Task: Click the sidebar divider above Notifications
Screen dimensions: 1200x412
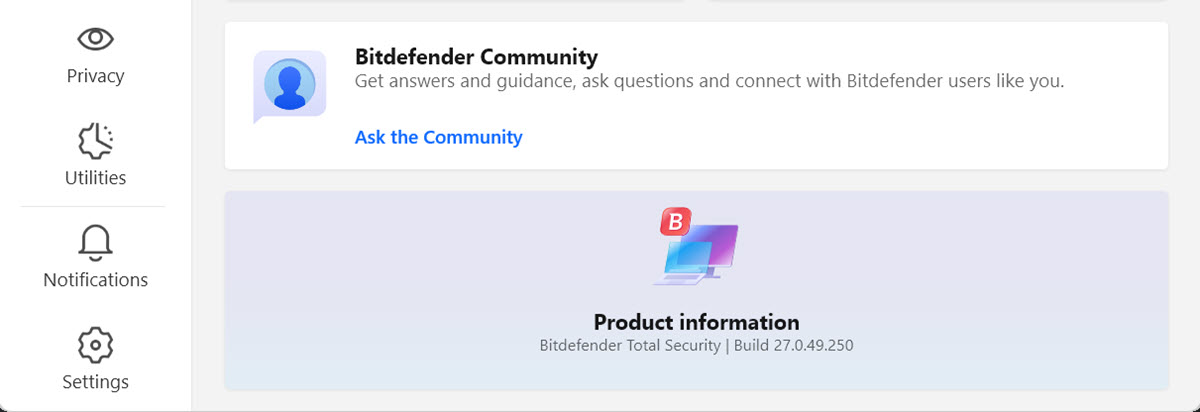Action: click(x=92, y=207)
